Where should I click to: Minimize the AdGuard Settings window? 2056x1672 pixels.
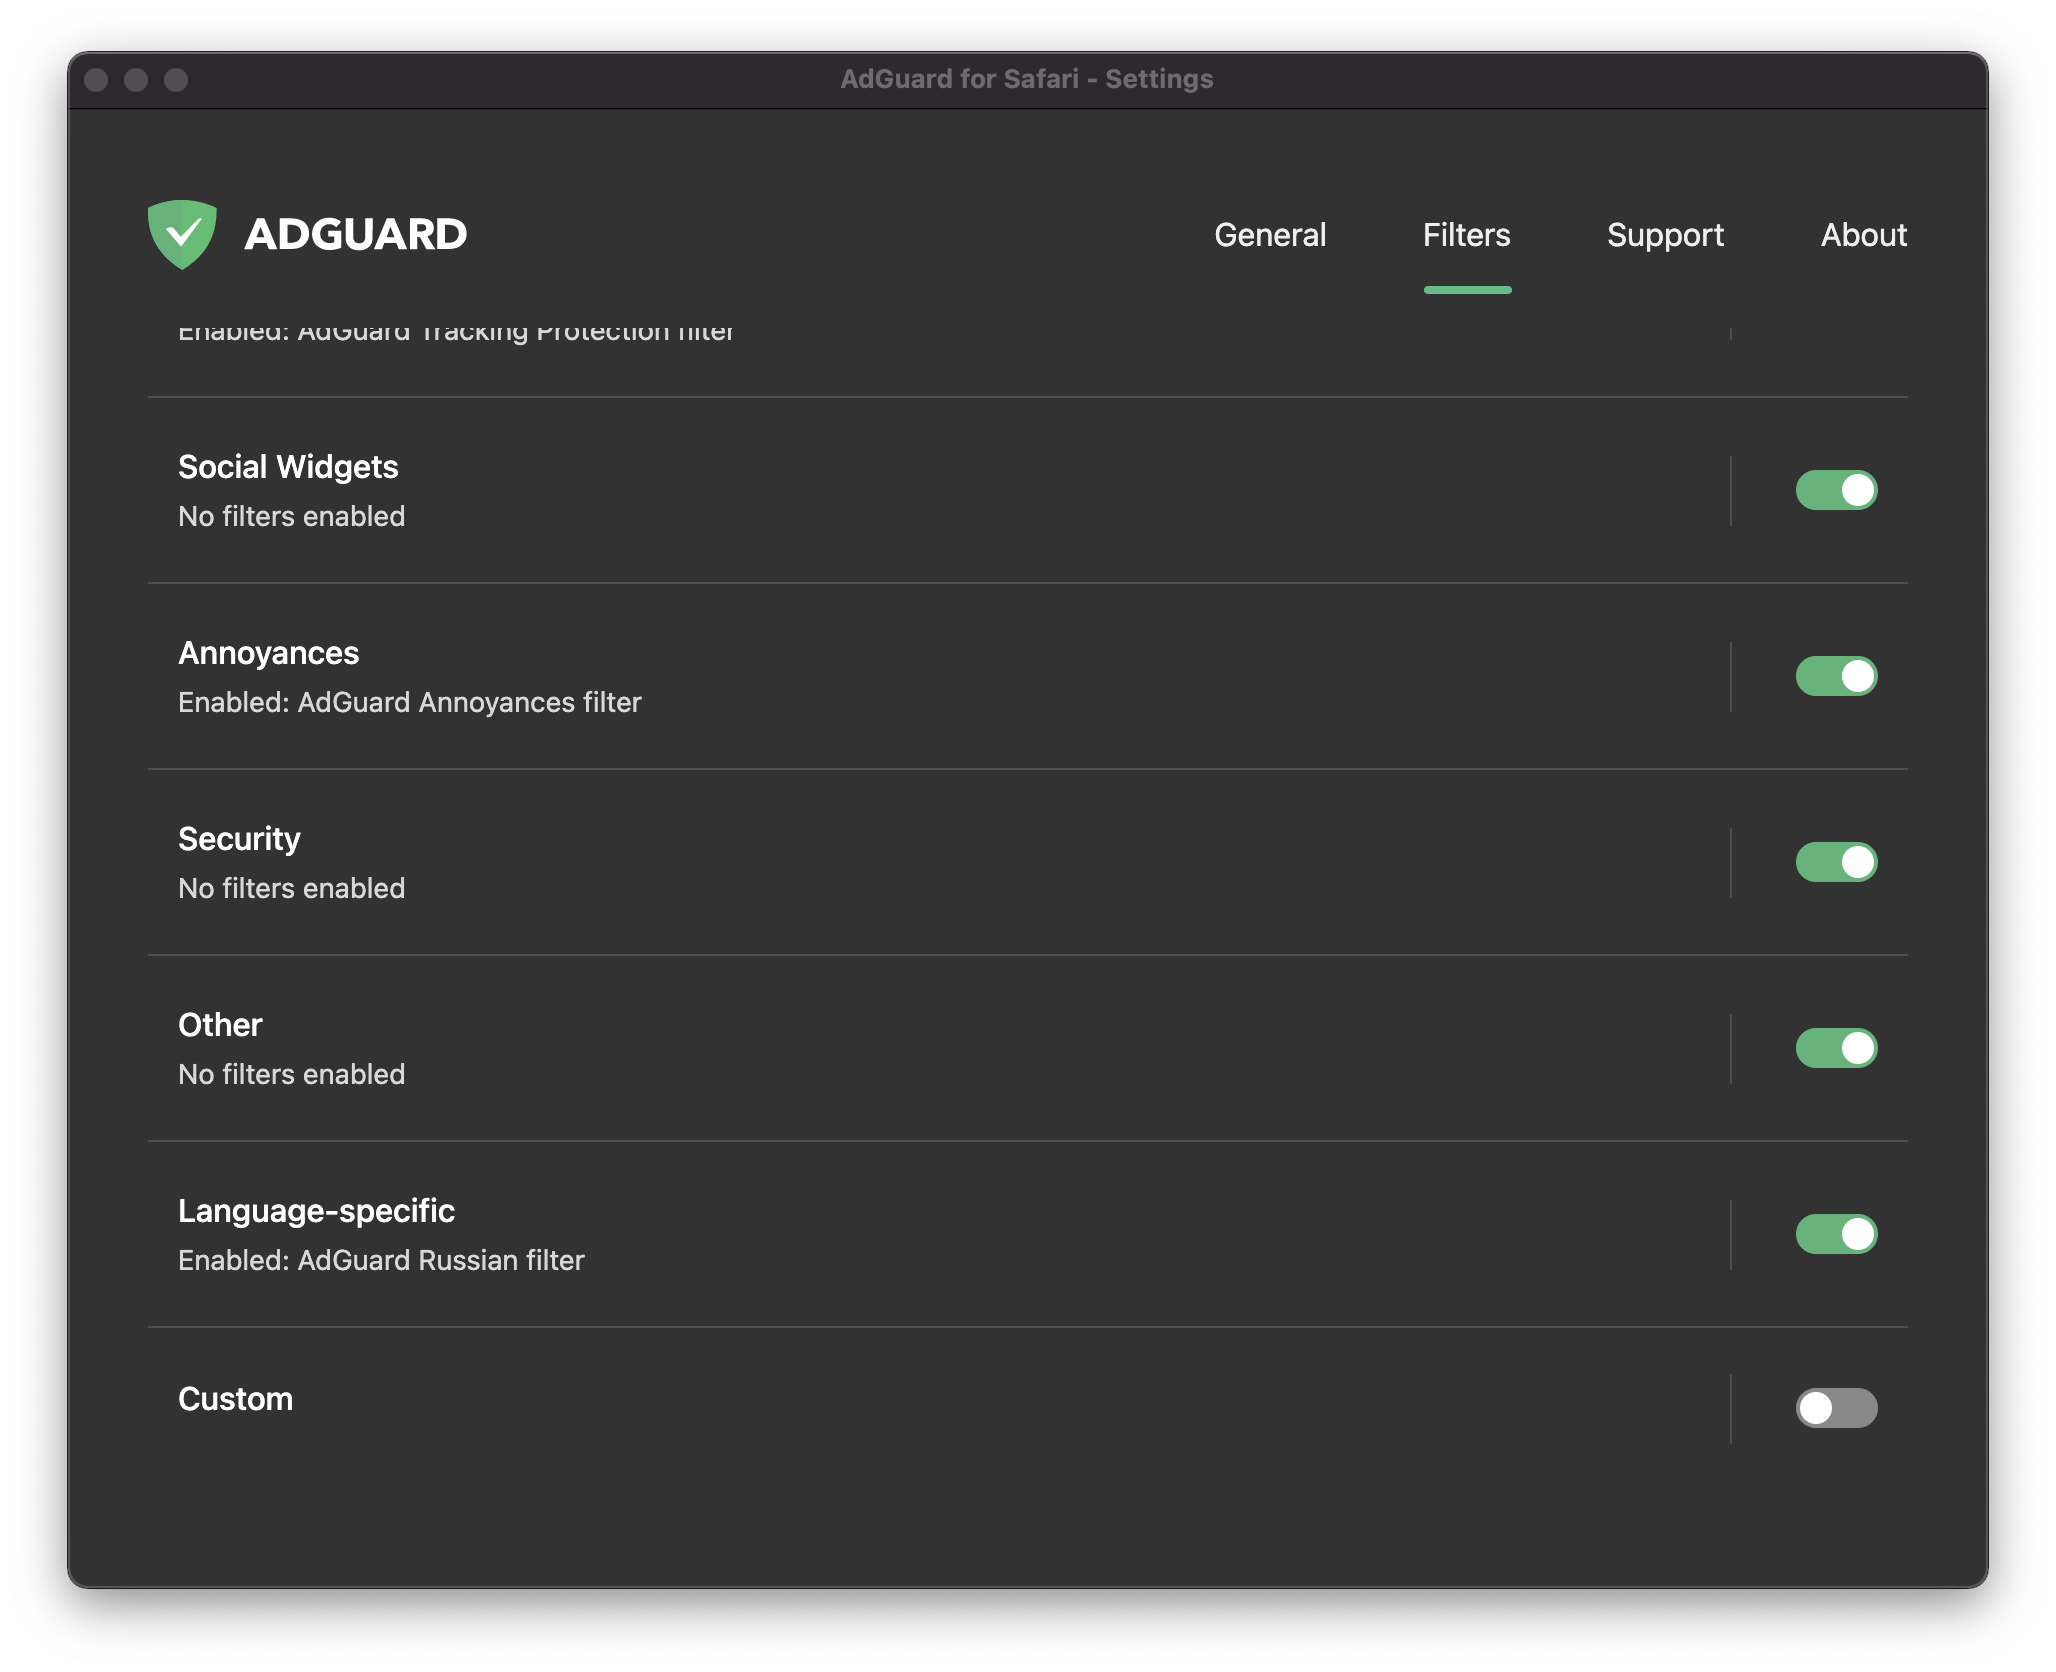click(x=136, y=80)
